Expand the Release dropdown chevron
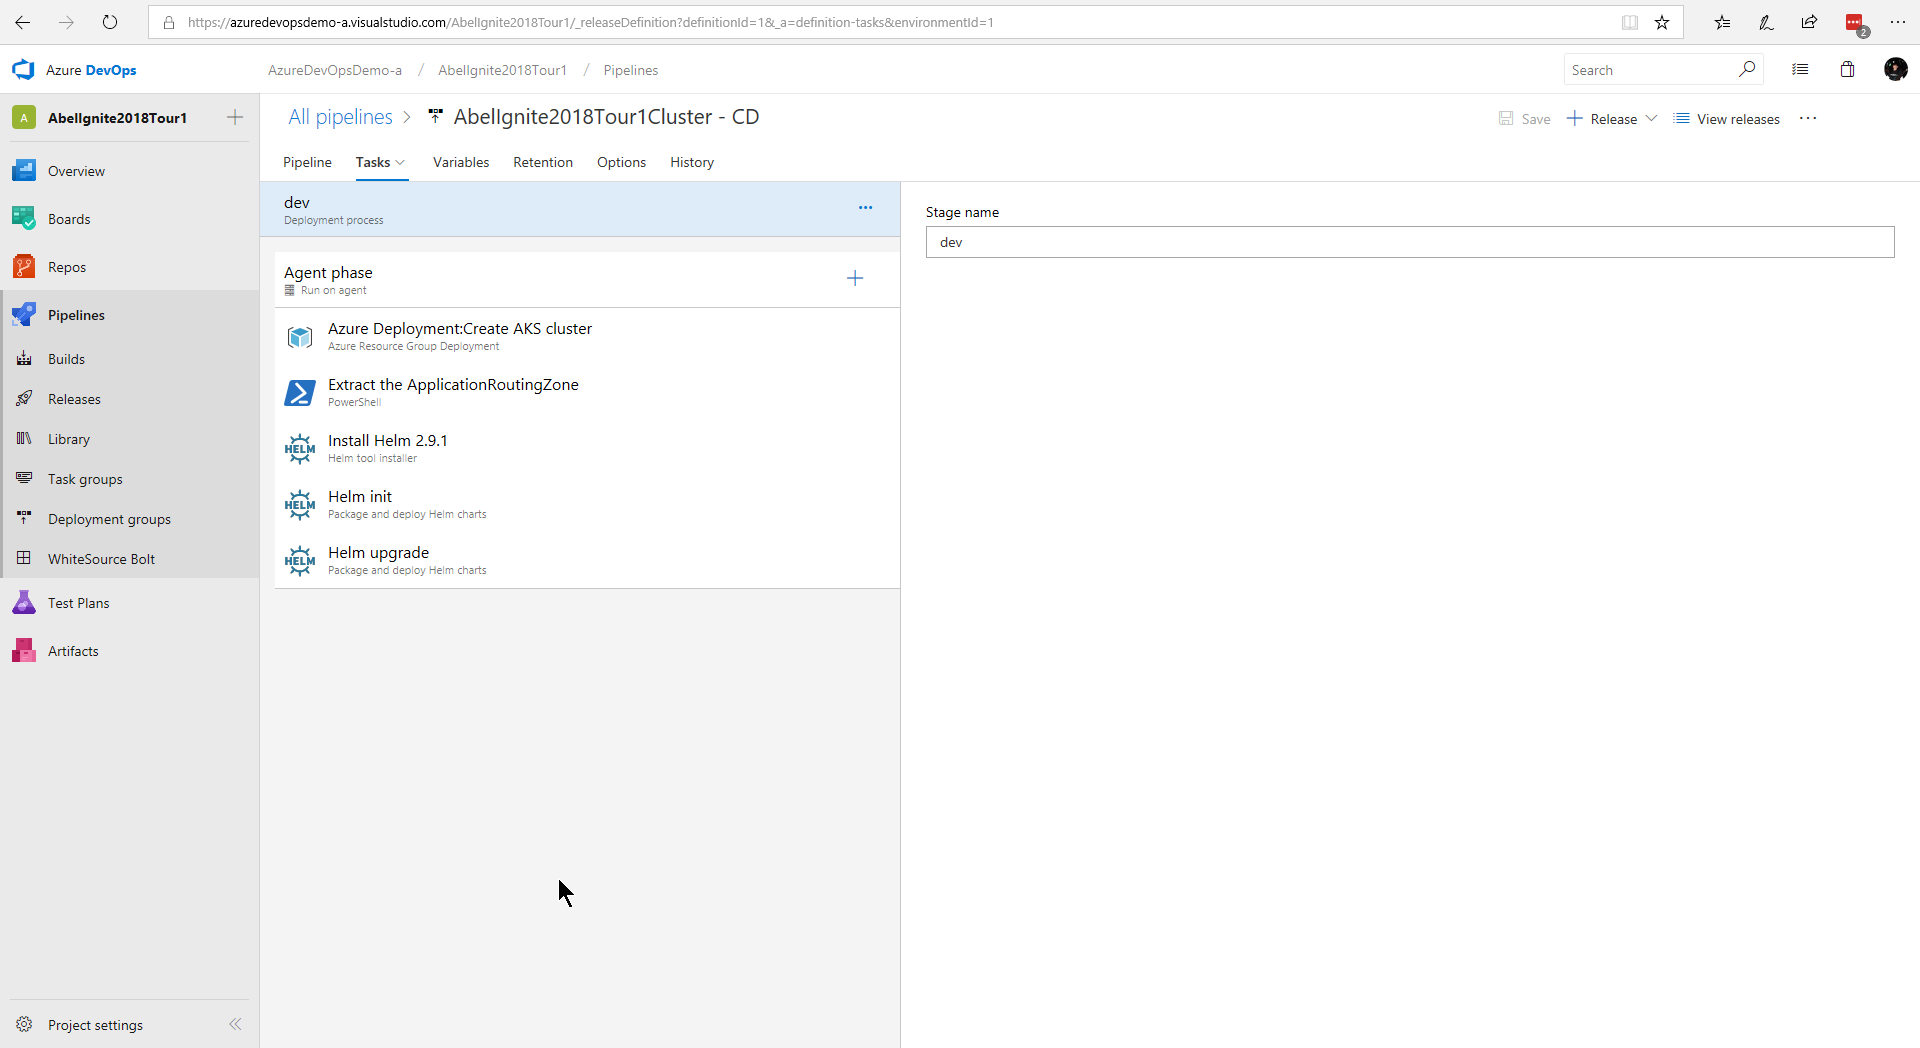 click(1651, 119)
